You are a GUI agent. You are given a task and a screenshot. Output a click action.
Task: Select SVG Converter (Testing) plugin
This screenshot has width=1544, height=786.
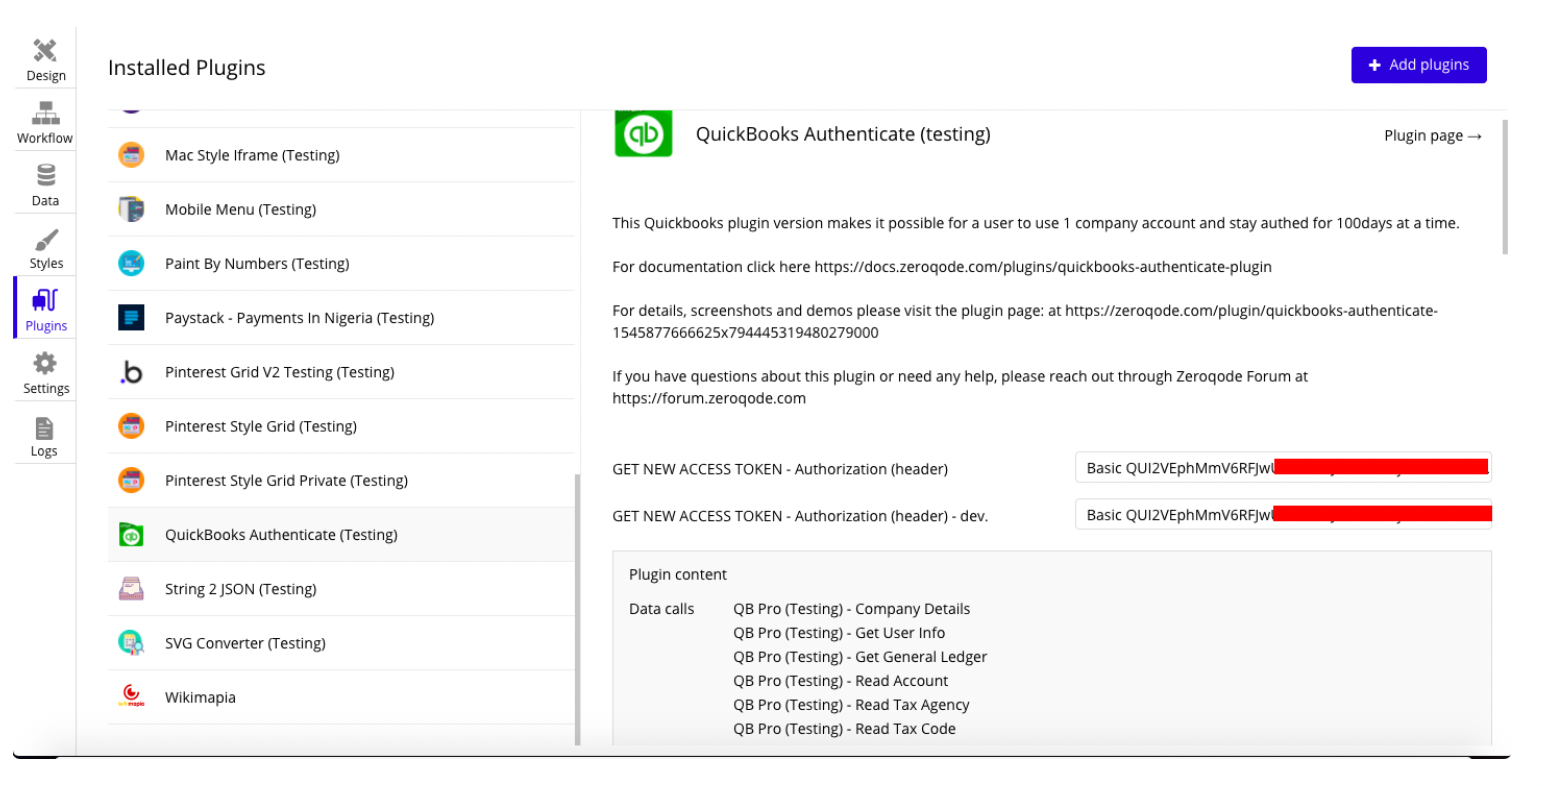pyautogui.click(x=245, y=643)
